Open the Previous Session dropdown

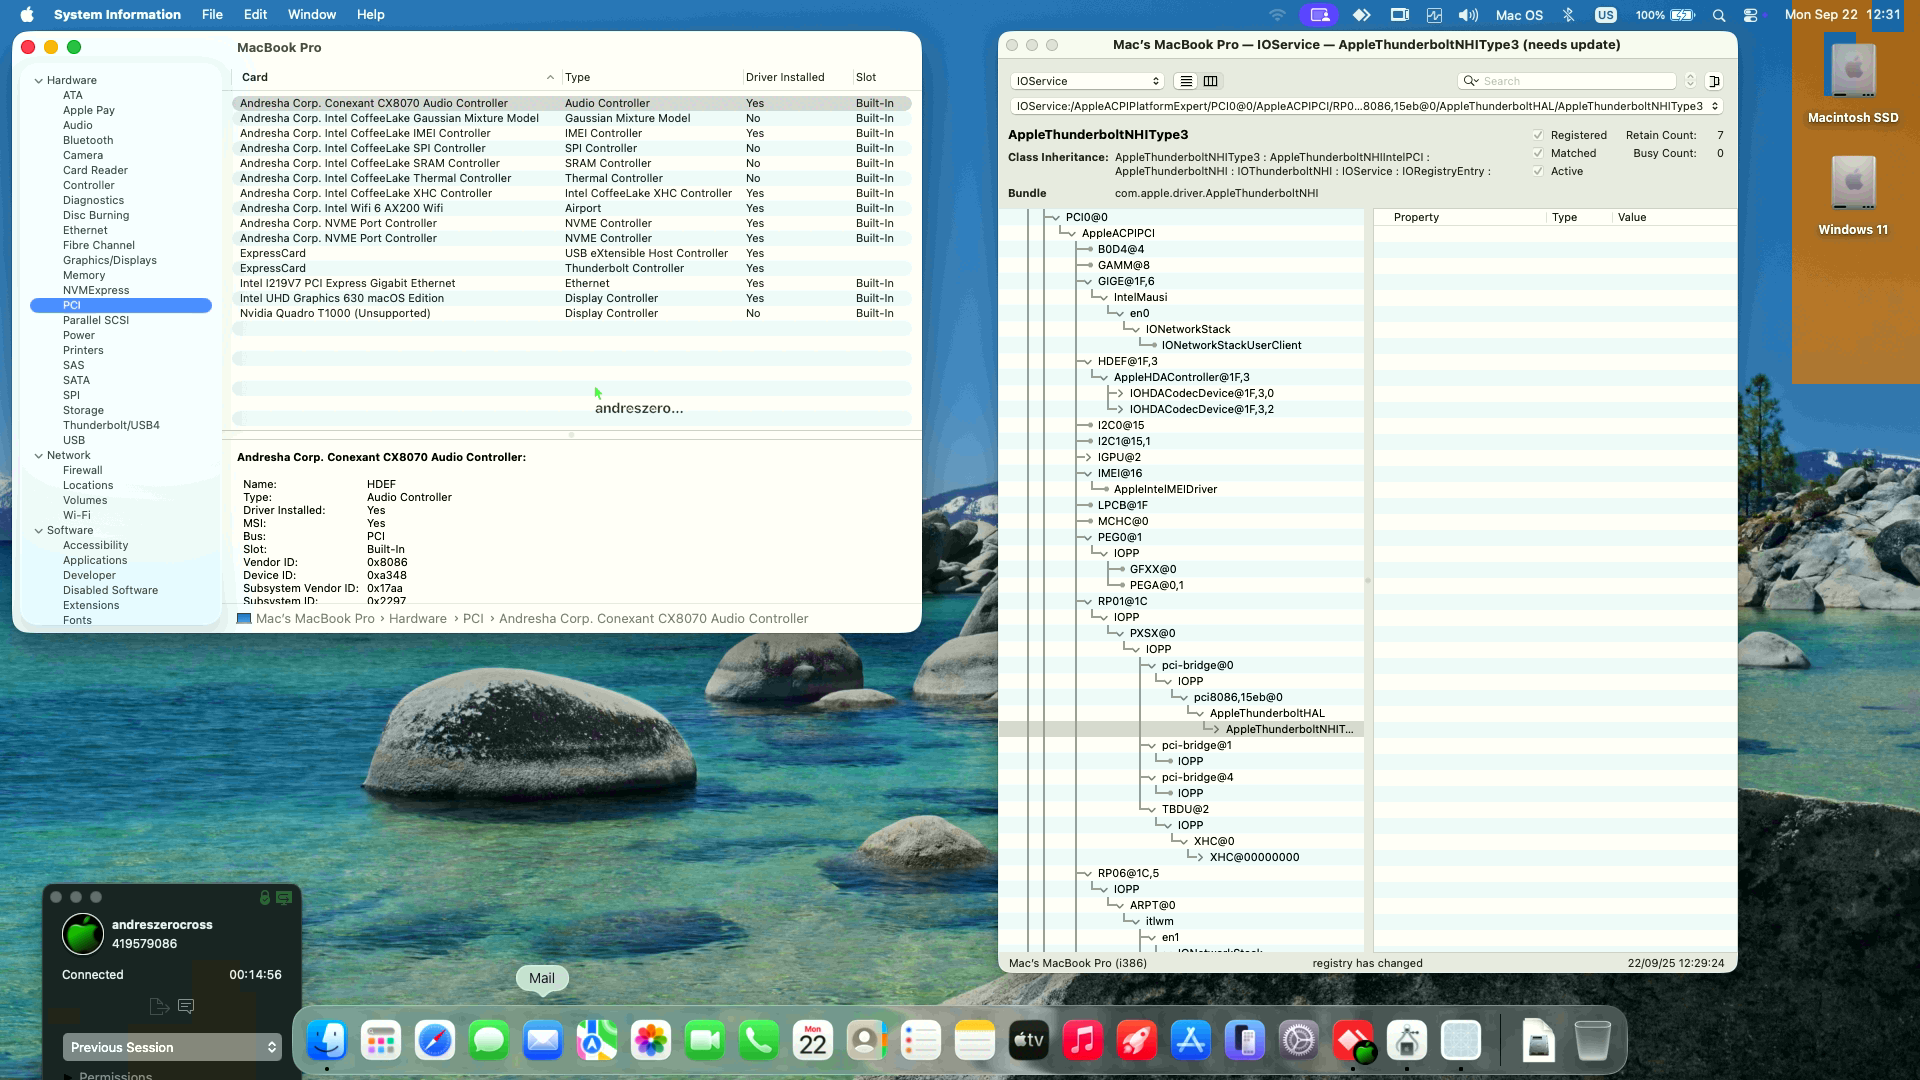tap(172, 1047)
